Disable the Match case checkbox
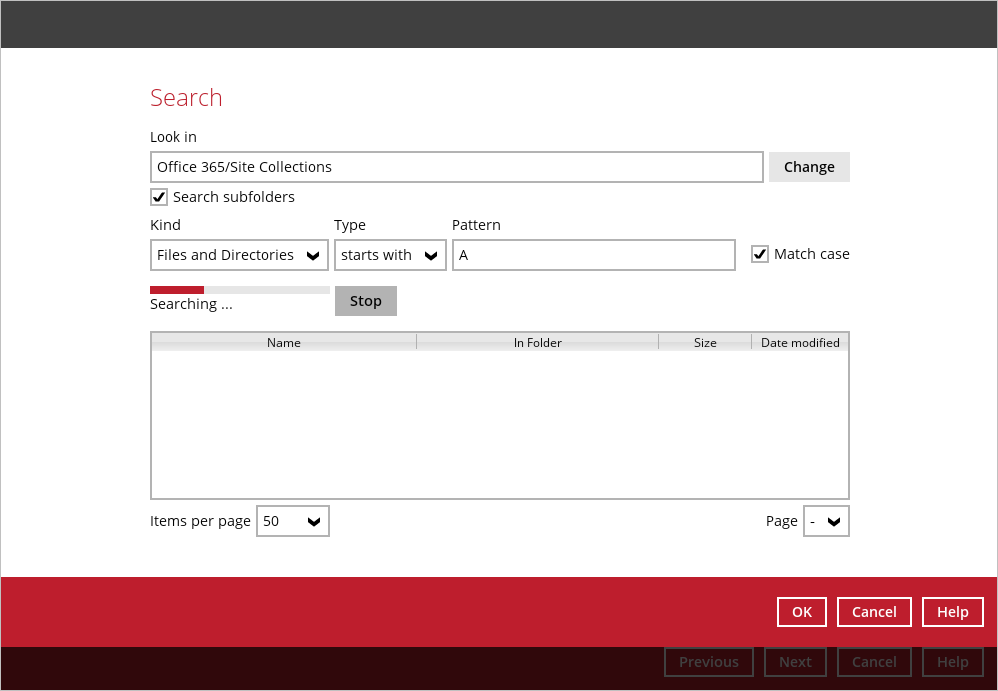This screenshot has height=691, width=998. 760,254
